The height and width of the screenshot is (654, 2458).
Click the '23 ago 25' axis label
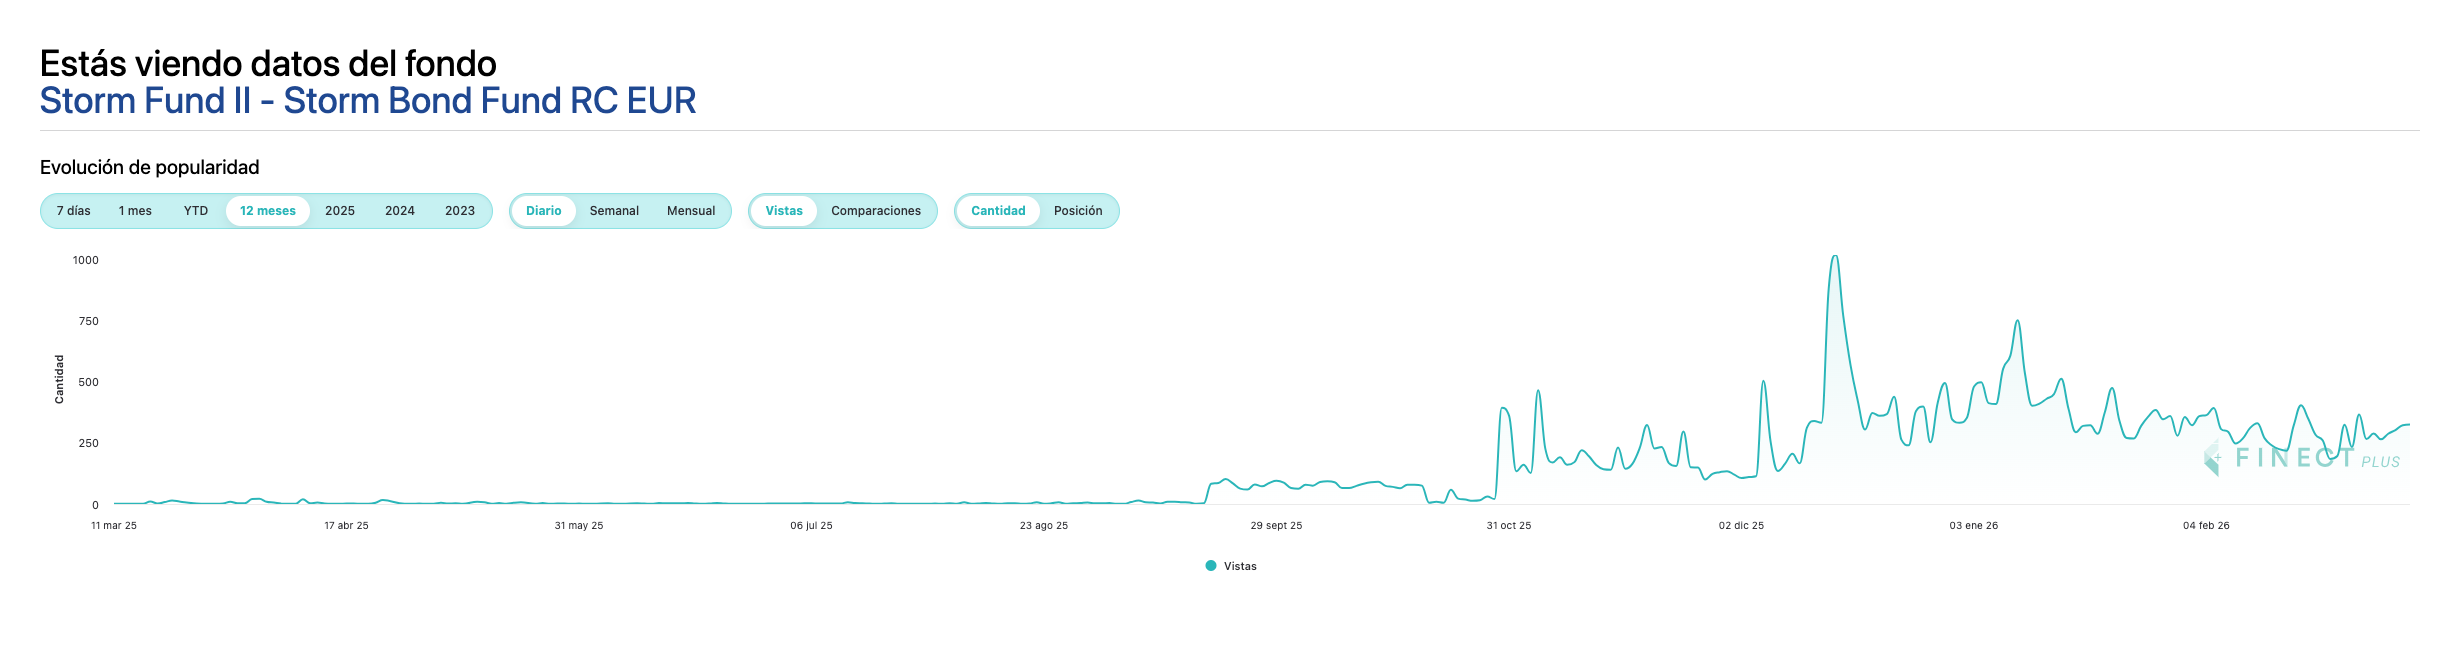(x=1044, y=526)
